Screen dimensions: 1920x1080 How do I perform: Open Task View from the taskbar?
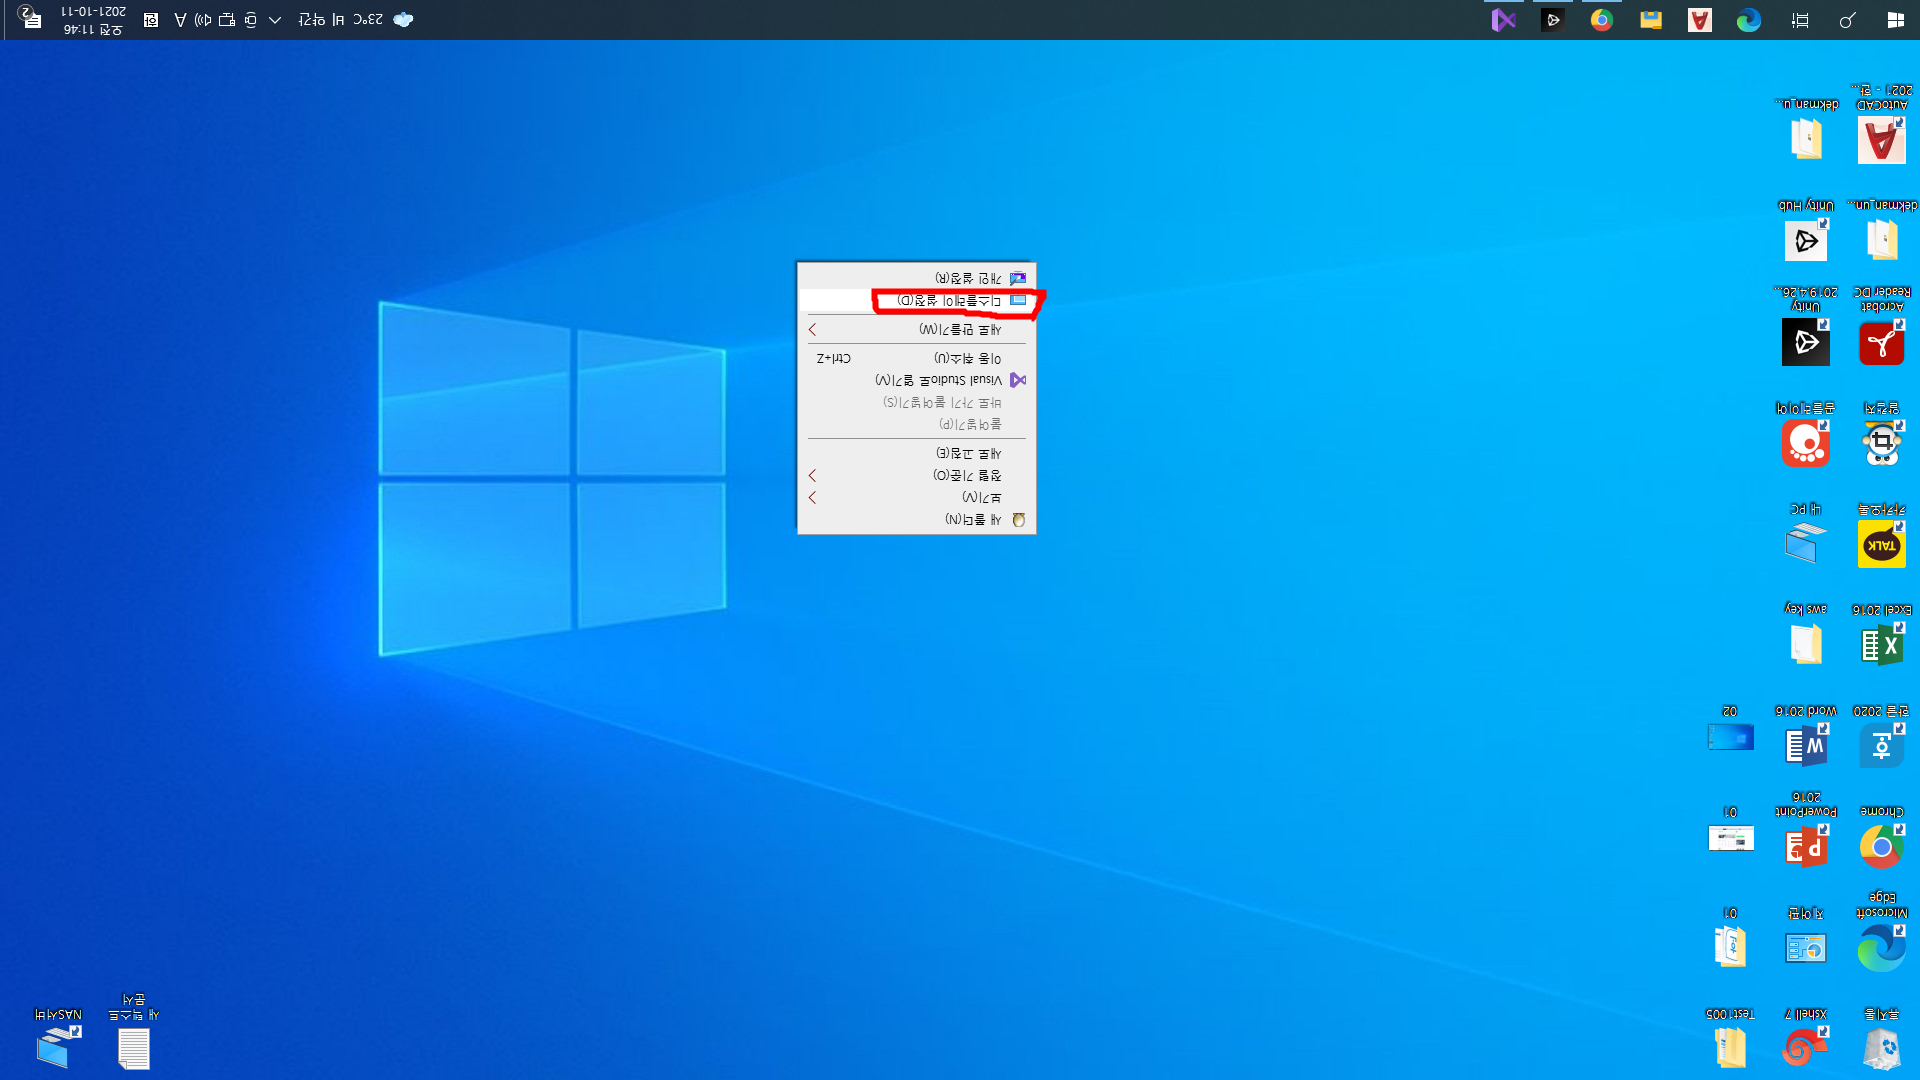pos(1800,20)
